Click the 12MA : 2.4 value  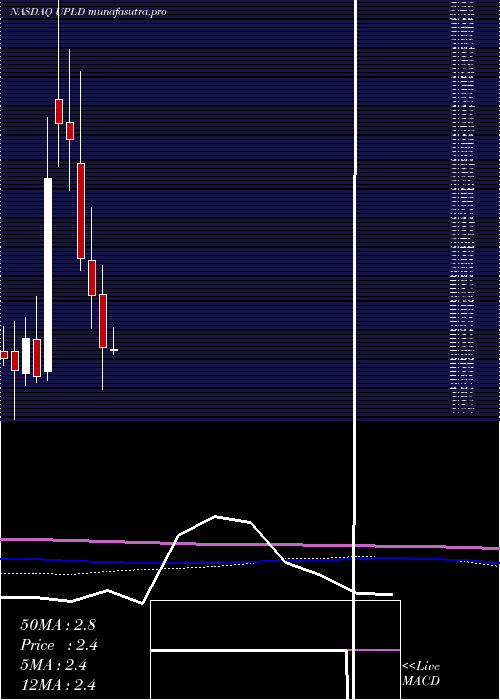(58, 684)
